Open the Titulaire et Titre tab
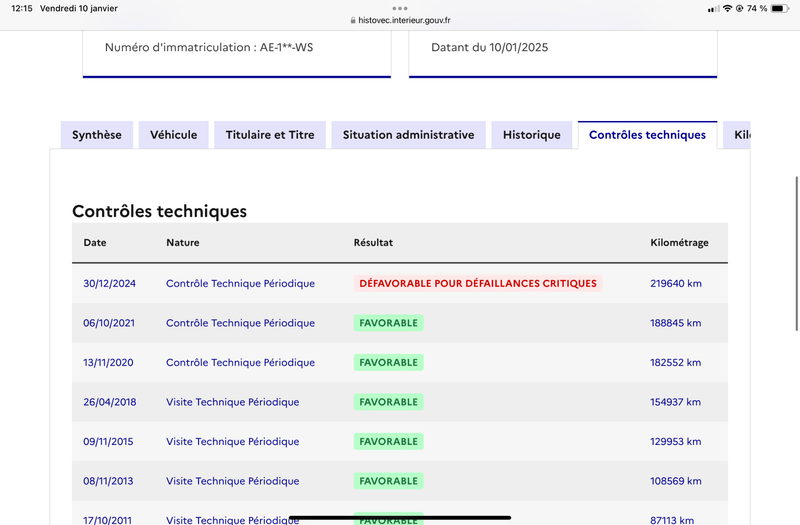Image resolution: width=800 pixels, height=525 pixels. [270, 135]
